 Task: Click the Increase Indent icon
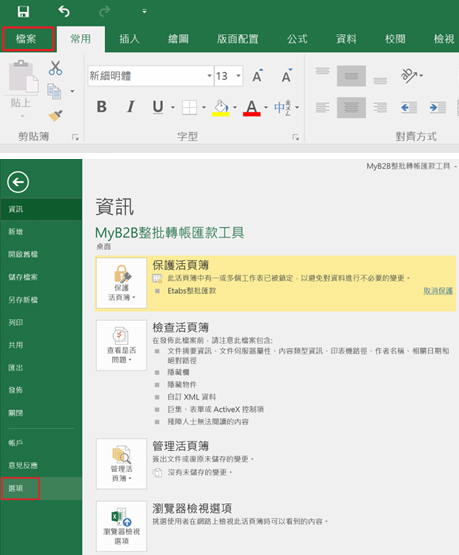tap(438, 107)
